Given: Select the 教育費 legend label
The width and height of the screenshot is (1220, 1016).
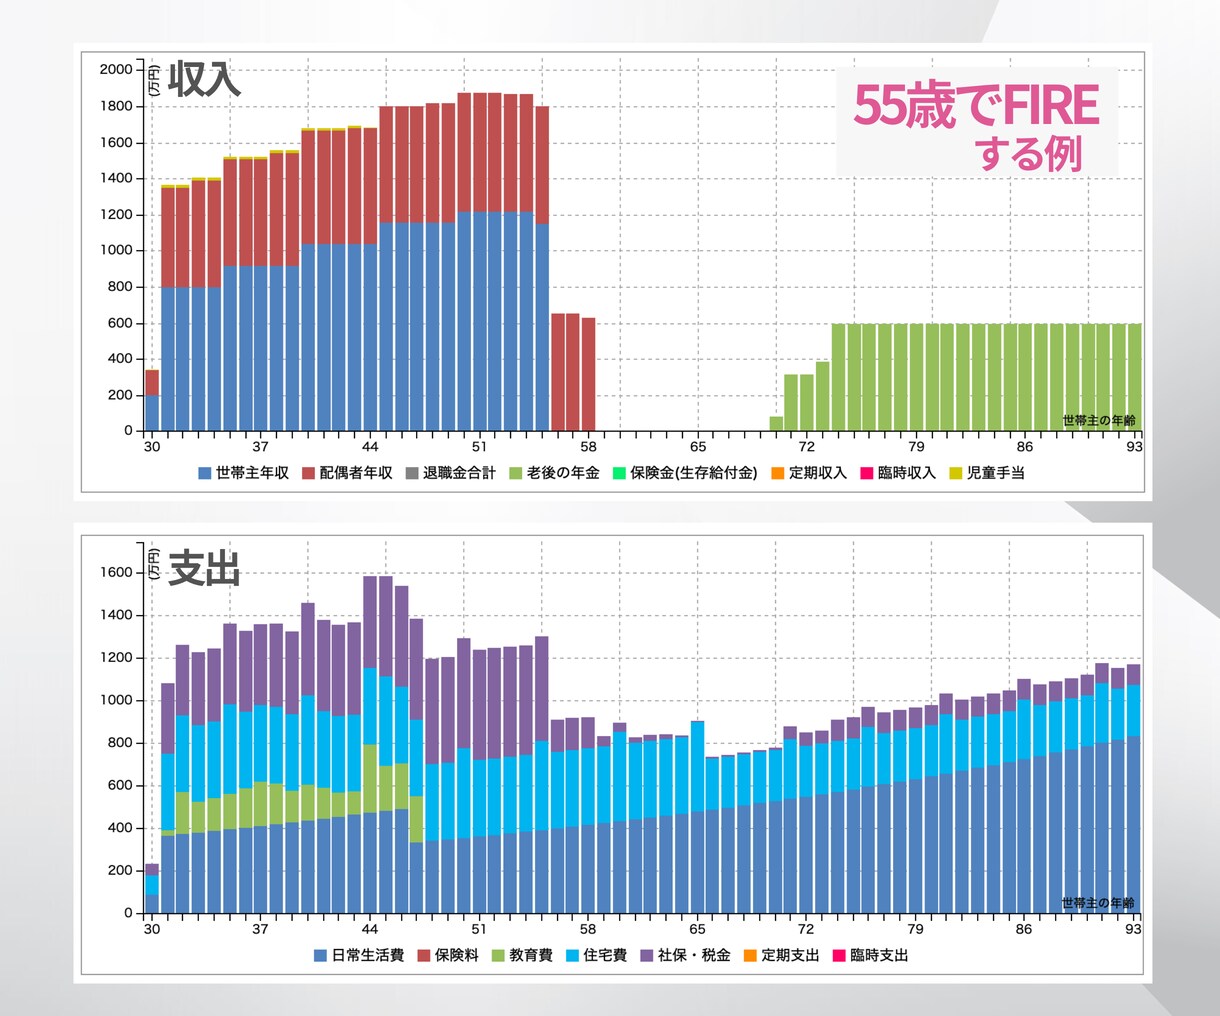Looking at the screenshot, I should [x=531, y=955].
